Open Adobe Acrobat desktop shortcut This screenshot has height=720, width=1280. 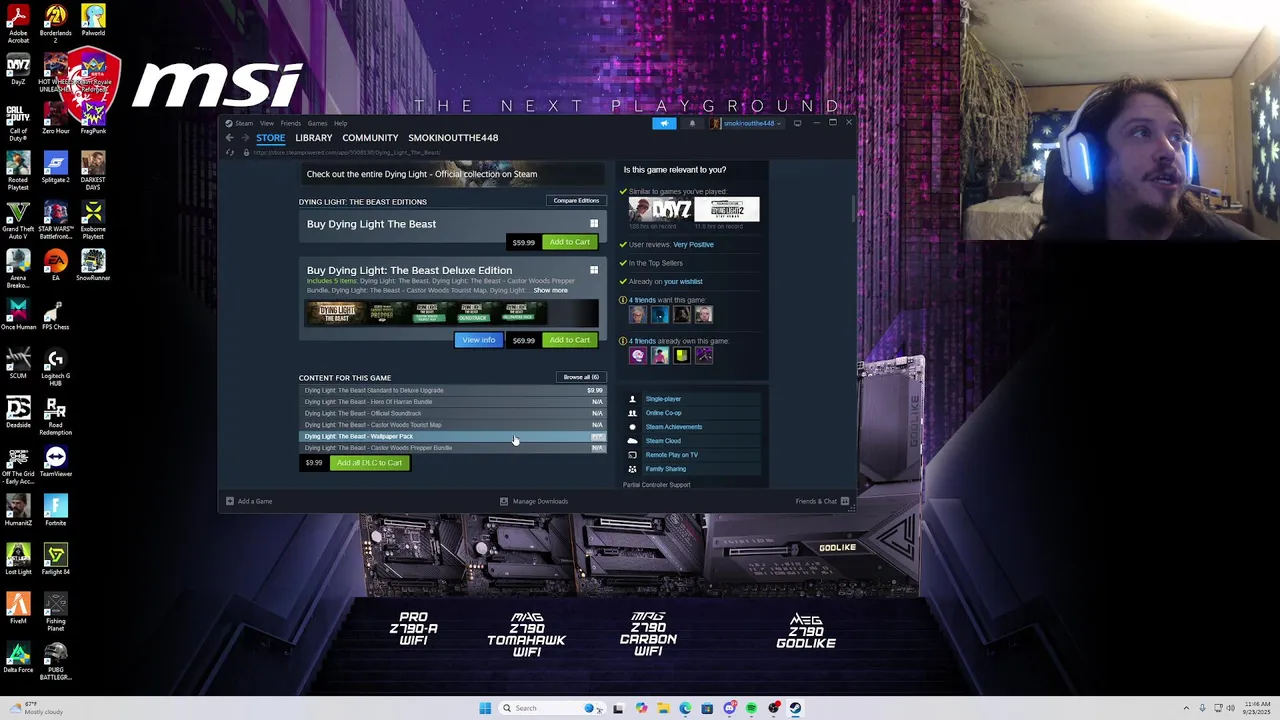tap(18, 24)
